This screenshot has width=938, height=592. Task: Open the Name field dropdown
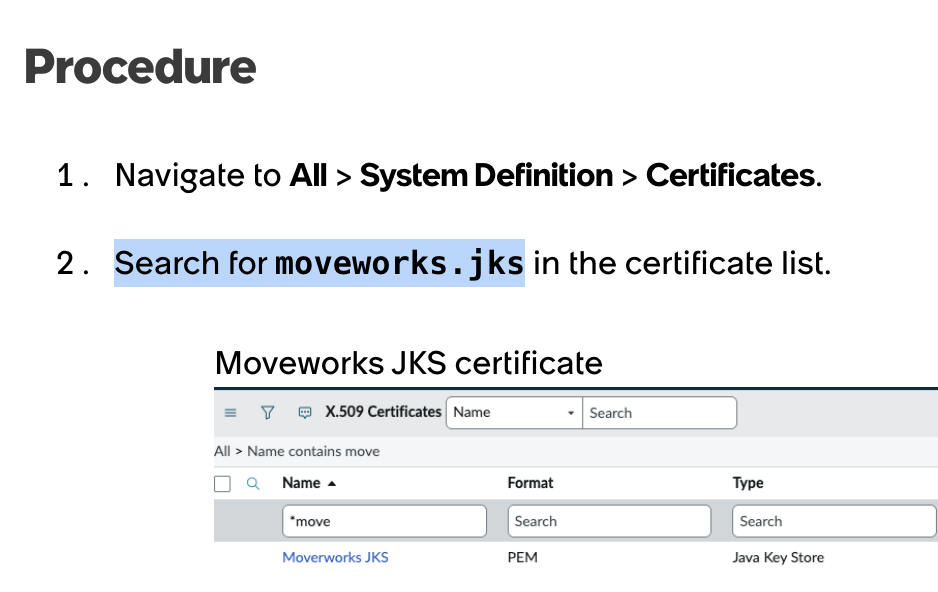[514, 413]
